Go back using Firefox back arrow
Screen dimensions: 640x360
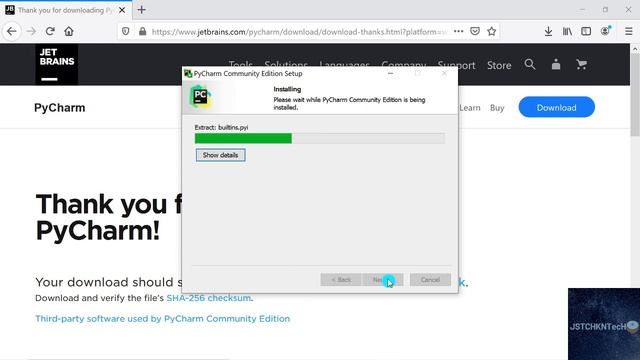[12, 31]
